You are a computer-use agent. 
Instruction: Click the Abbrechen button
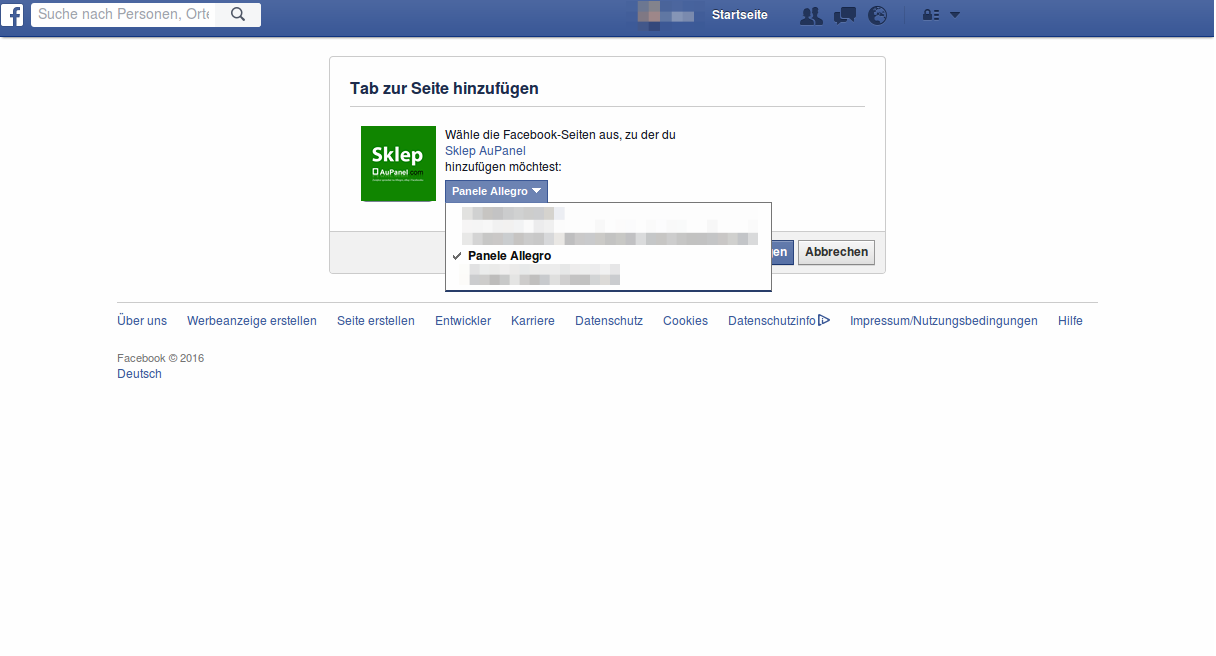pos(836,252)
